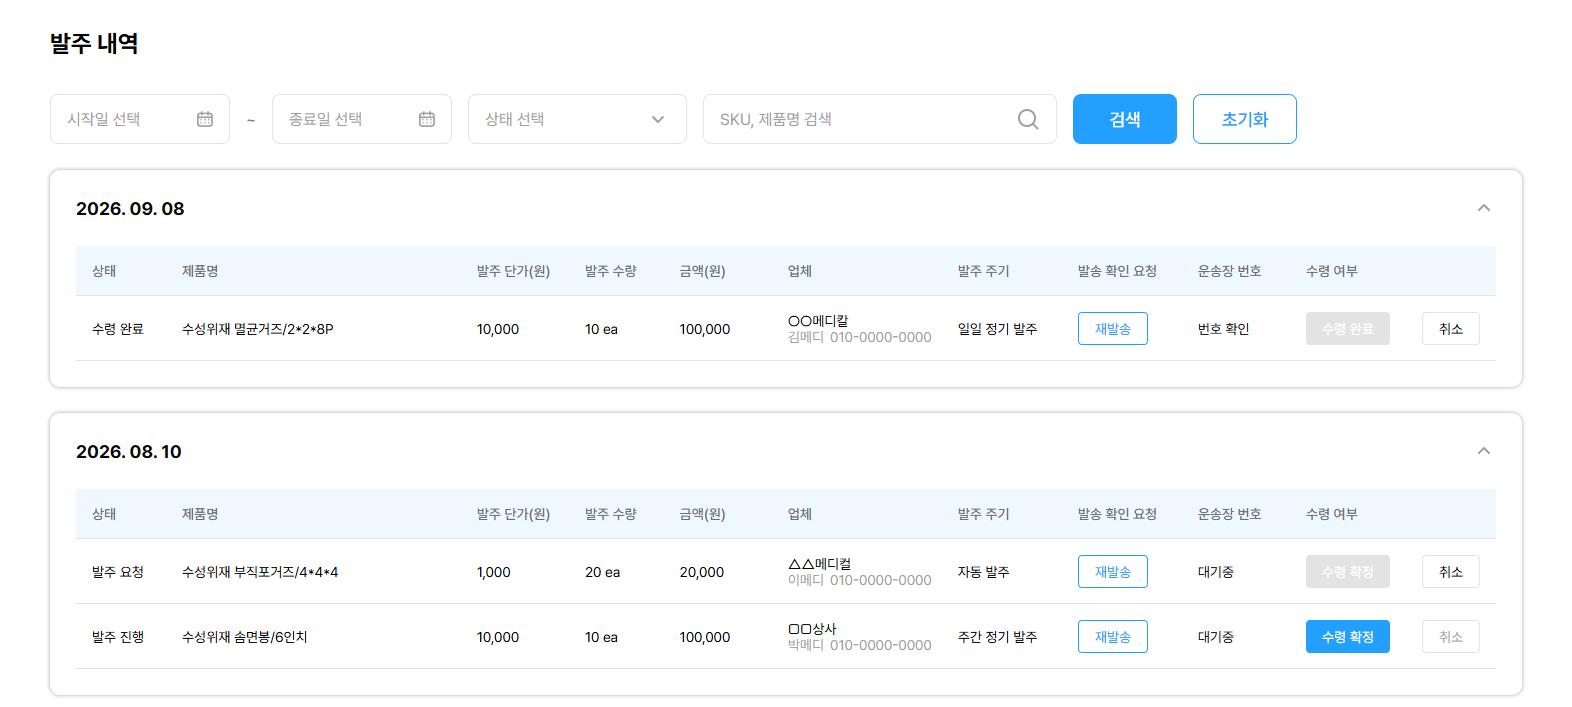Screen dimensions: 1572x707
Task: Select product name 수성위재 솜면봉/6인치
Action: pos(245,637)
